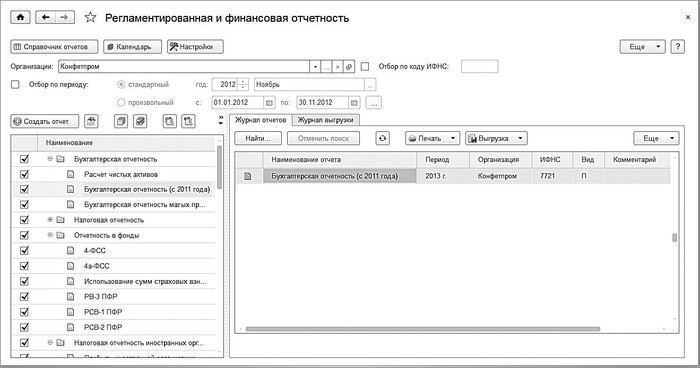700x368 pixels.
Task: Click the refresh icon in report journal
Action: point(382,138)
